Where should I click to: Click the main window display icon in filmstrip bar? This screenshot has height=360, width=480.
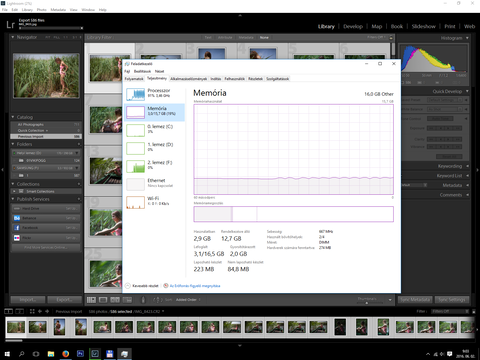(8, 311)
